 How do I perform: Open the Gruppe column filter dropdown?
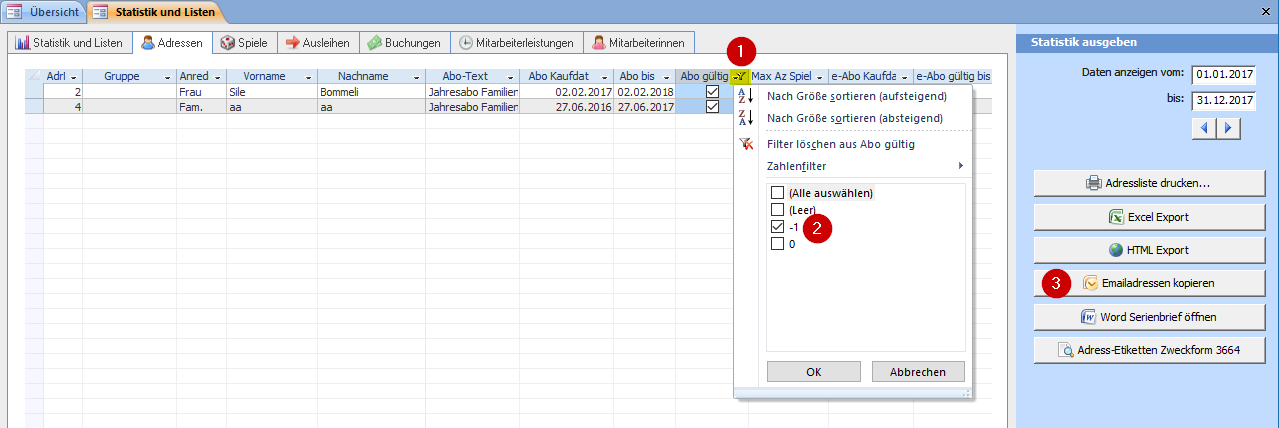[167, 77]
